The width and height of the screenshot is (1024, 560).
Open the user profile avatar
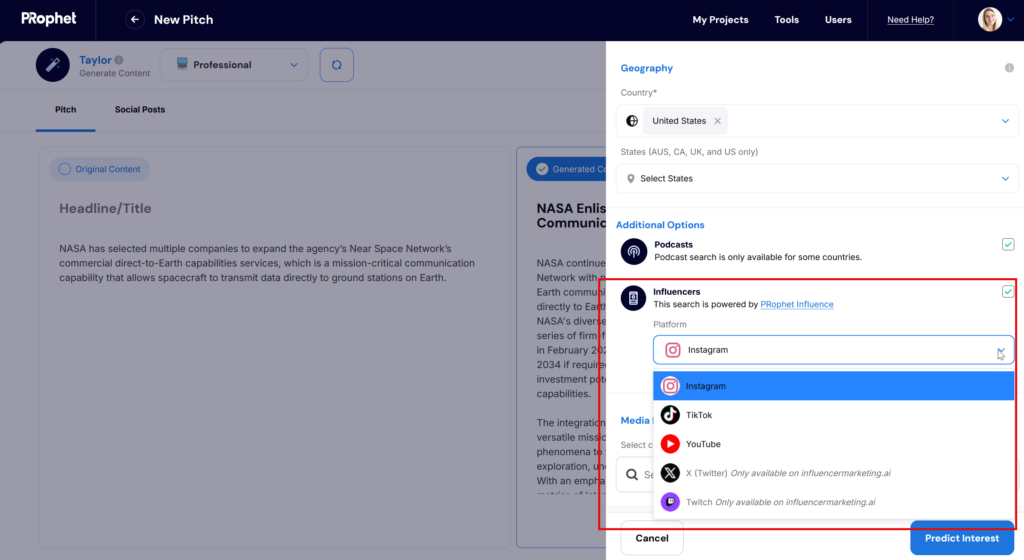[989, 20]
